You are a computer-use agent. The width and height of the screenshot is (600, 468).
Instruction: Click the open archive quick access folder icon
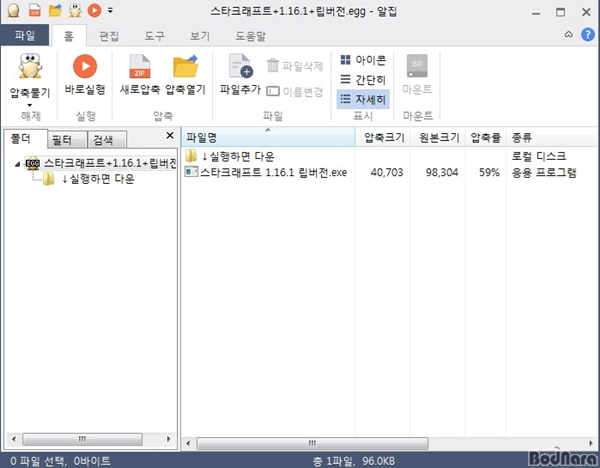(55, 10)
